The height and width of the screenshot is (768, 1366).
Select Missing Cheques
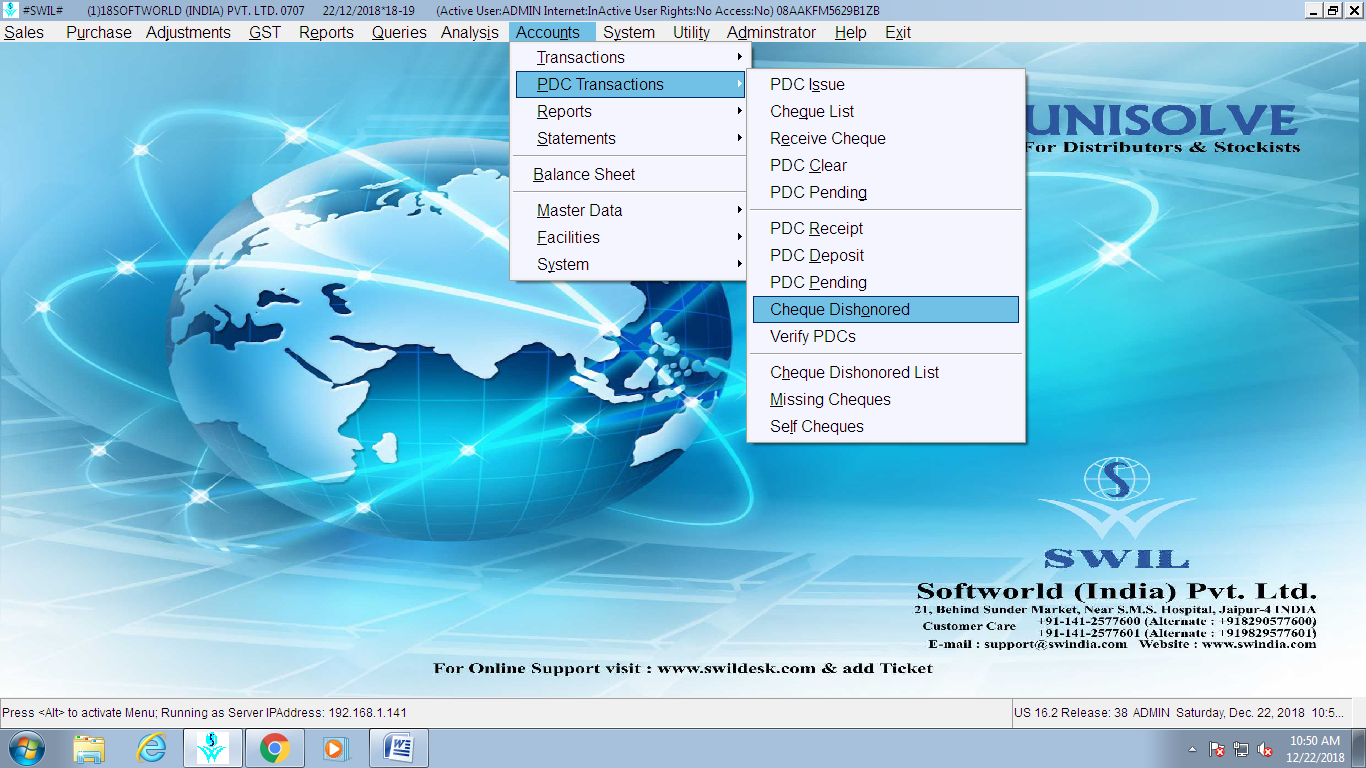pyautogui.click(x=886, y=400)
